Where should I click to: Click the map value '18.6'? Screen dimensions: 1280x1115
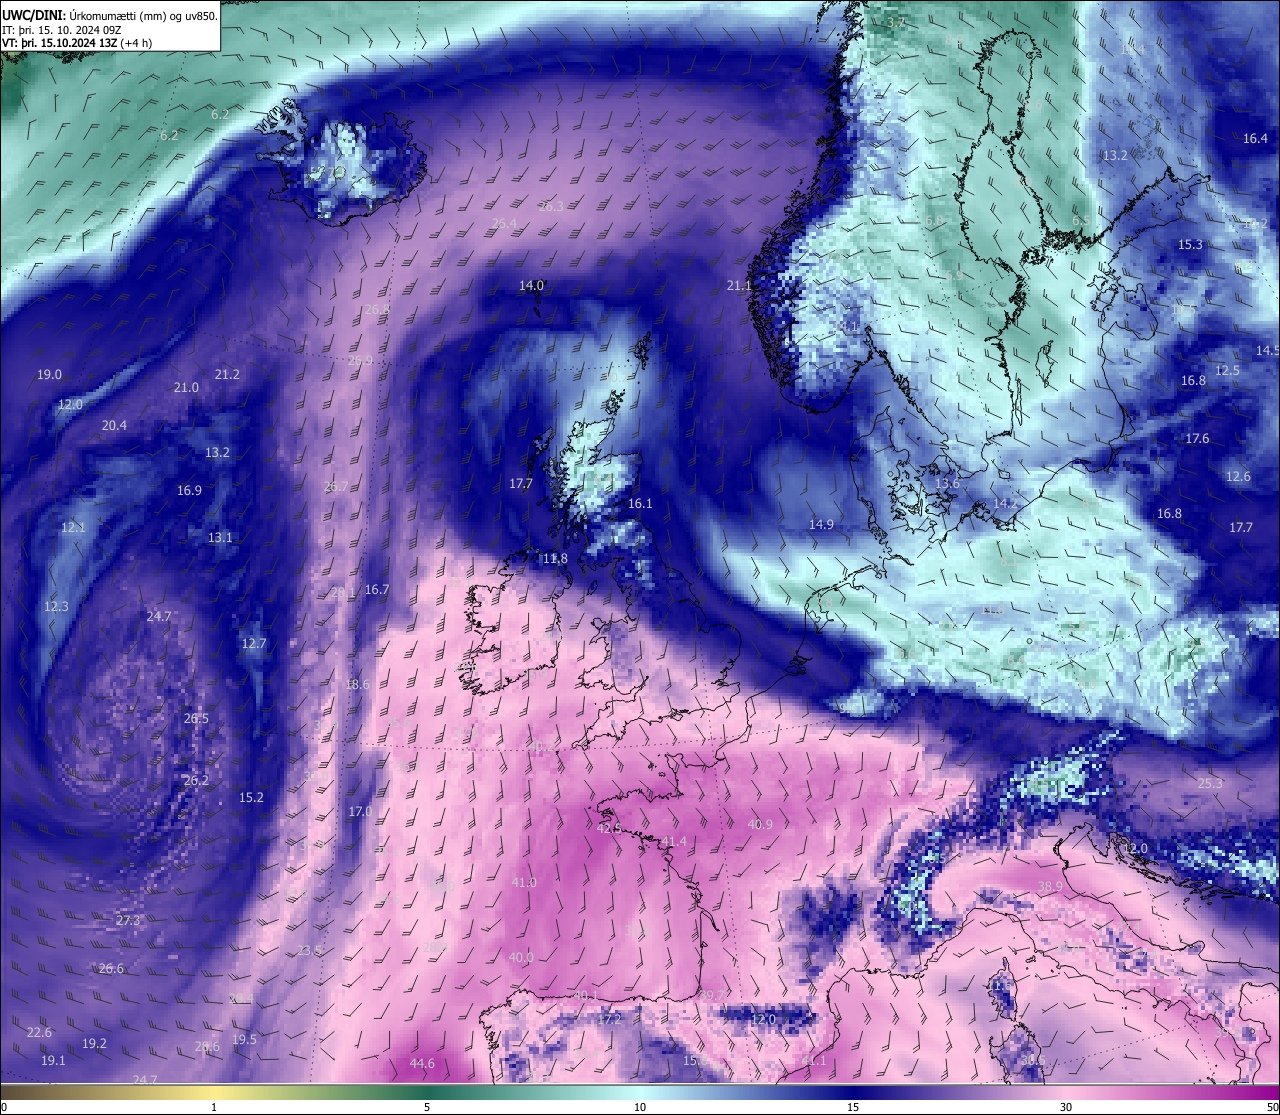point(357,684)
